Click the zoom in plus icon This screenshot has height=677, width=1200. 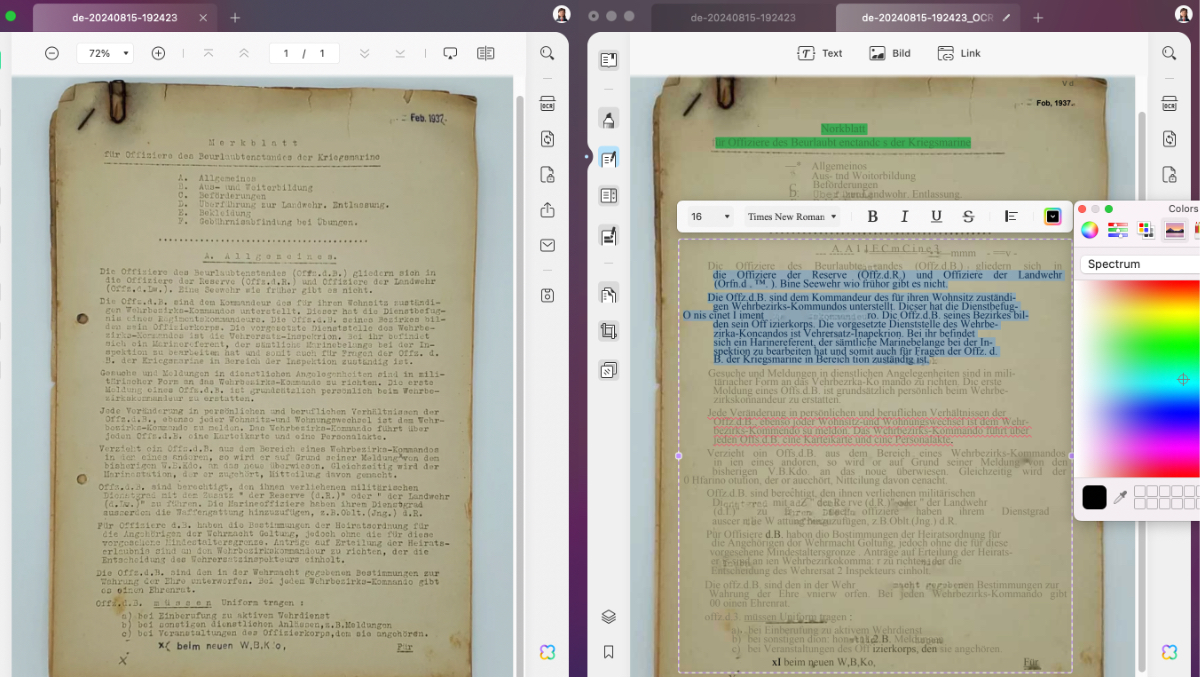coord(158,53)
